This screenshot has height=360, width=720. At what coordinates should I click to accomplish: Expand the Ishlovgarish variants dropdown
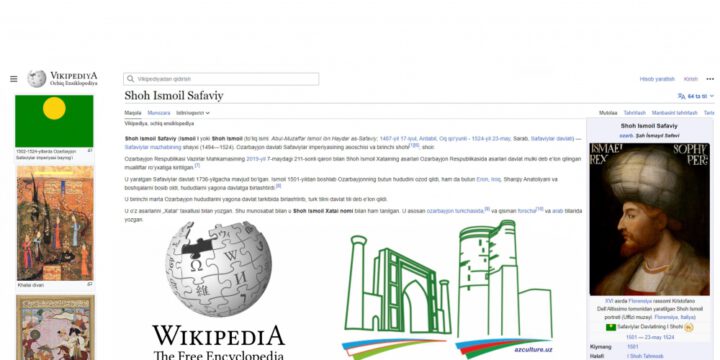[193, 113]
